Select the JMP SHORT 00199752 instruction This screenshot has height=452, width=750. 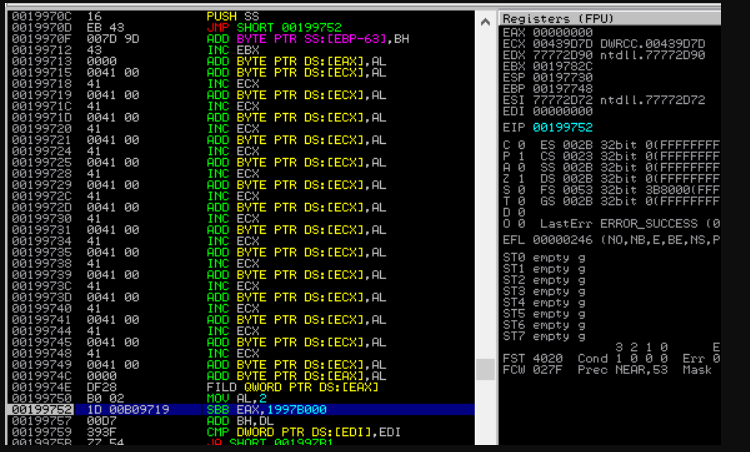tap(258, 27)
